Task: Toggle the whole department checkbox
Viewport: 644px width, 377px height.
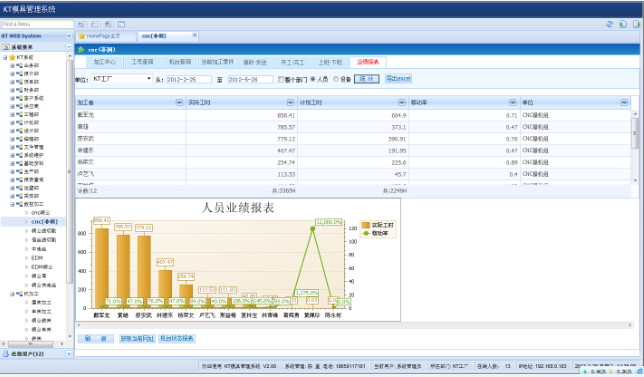Action: pyautogui.click(x=281, y=79)
